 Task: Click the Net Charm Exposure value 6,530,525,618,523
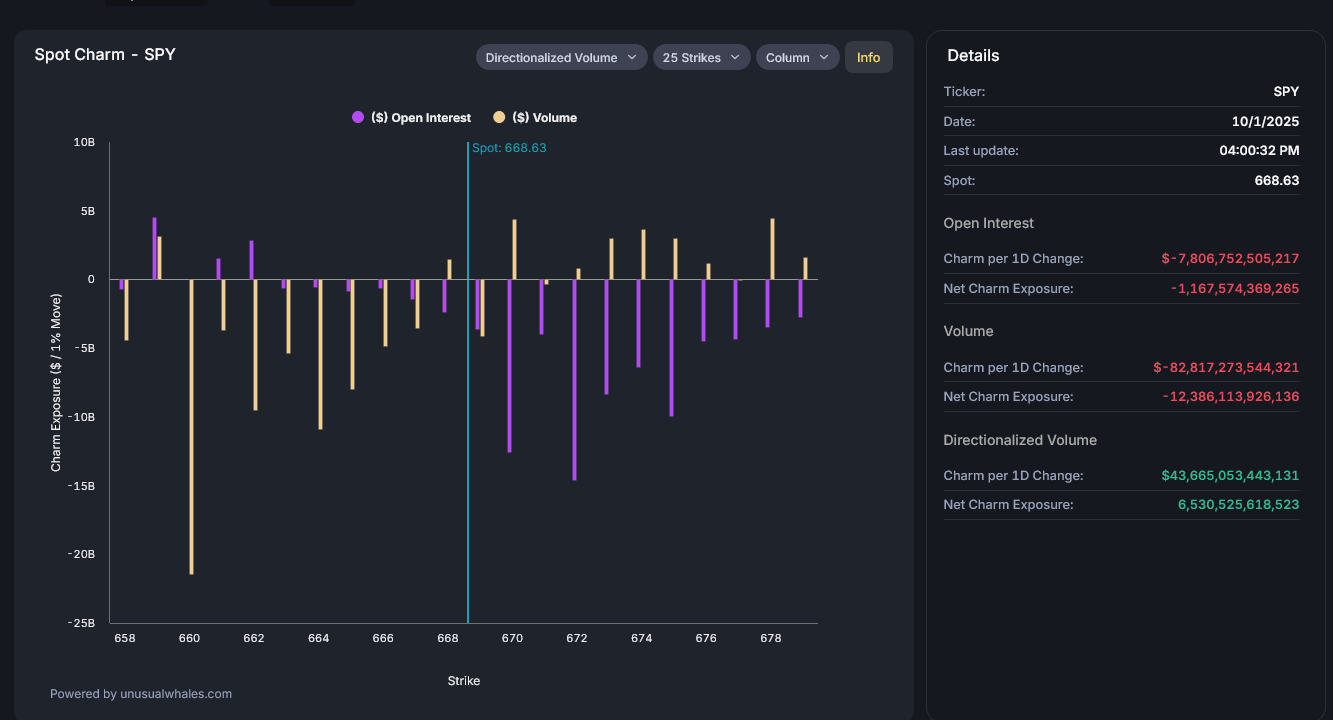point(1239,505)
